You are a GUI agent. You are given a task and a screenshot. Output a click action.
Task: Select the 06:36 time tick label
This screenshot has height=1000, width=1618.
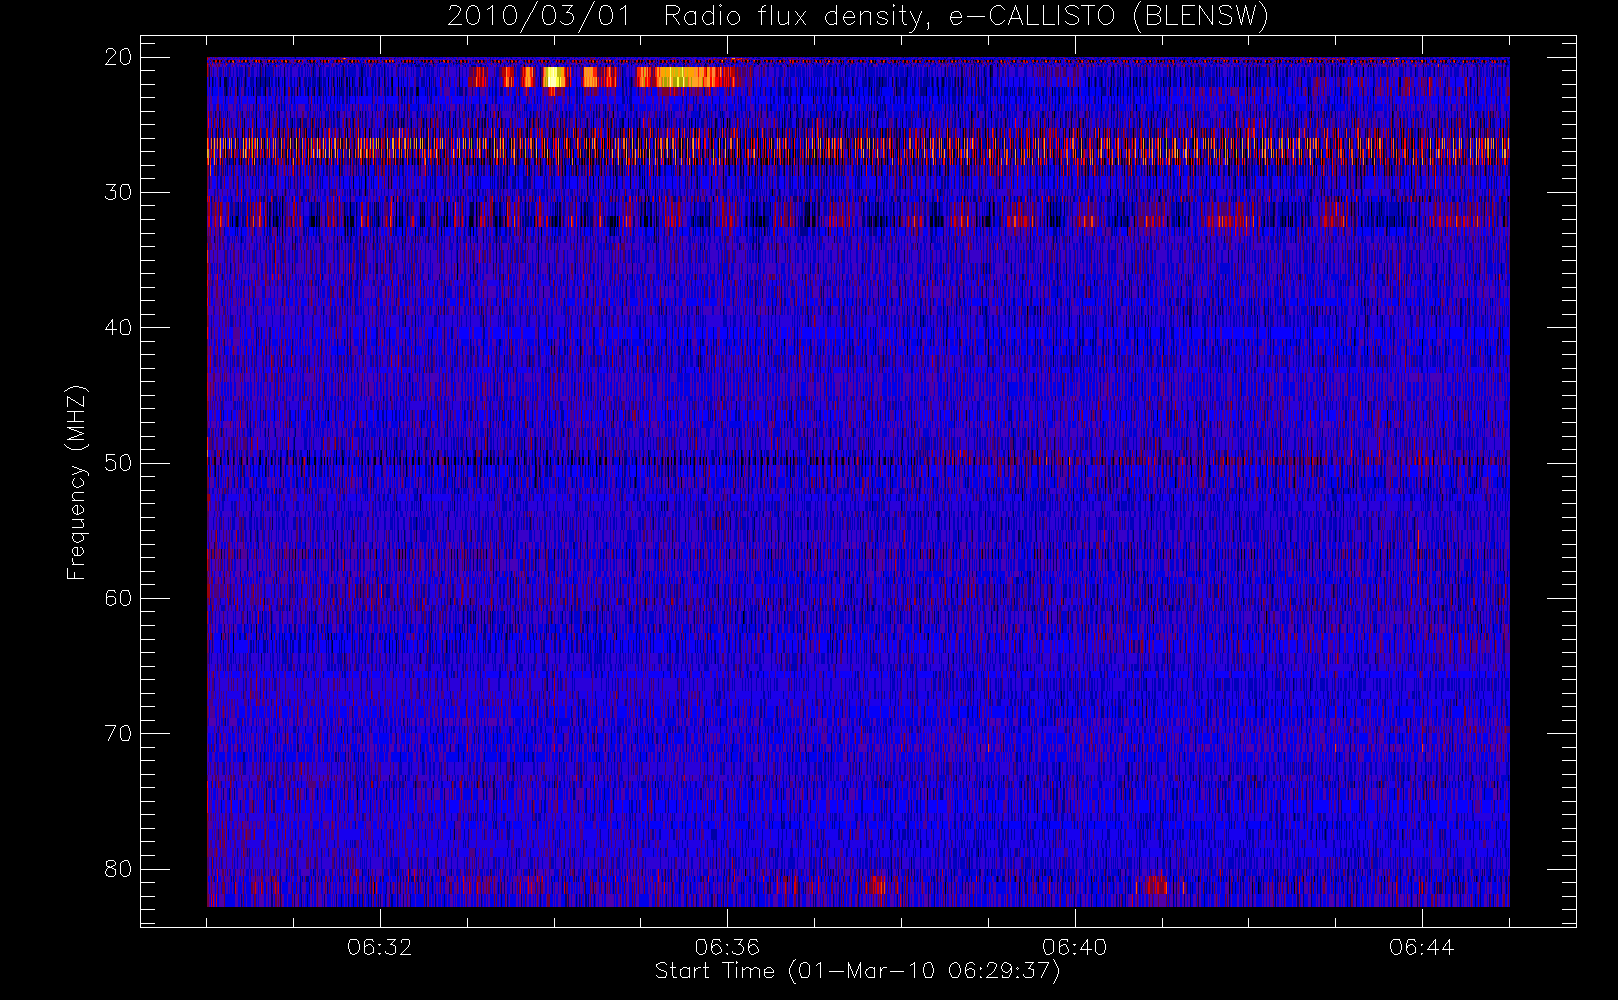(x=727, y=947)
